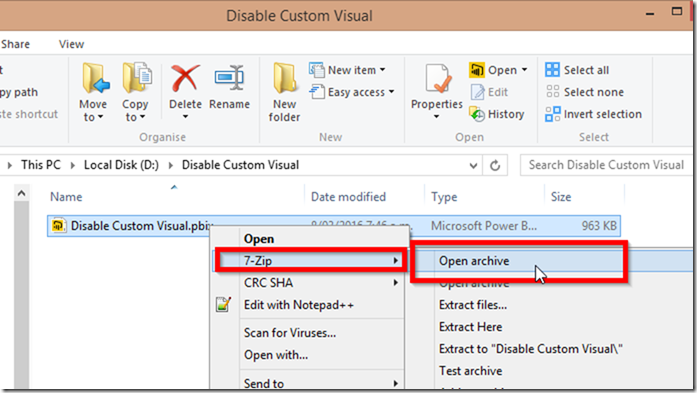
Task: Switch to the Share ribbon tab
Action: click(16, 44)
